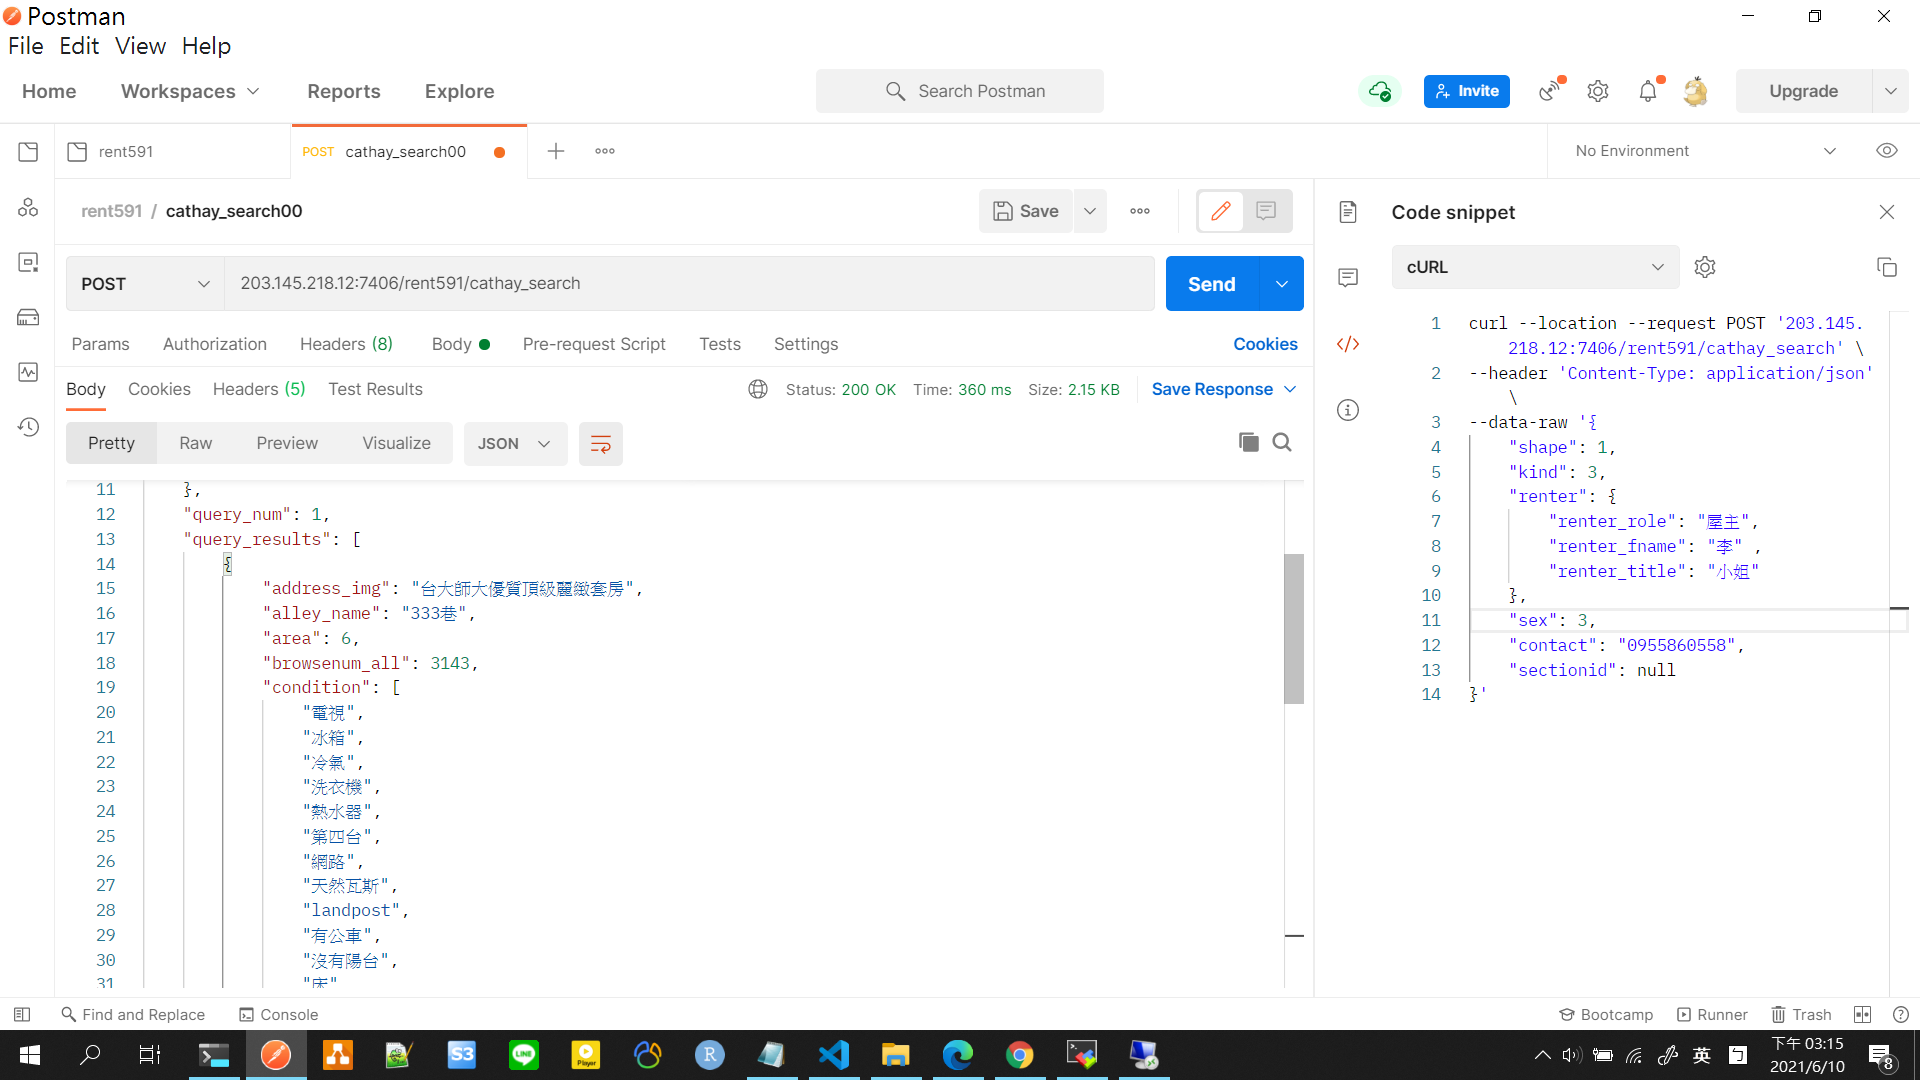Click the request URL input field
This screenshot has height=1080, width=1920.
coord(688,284)
